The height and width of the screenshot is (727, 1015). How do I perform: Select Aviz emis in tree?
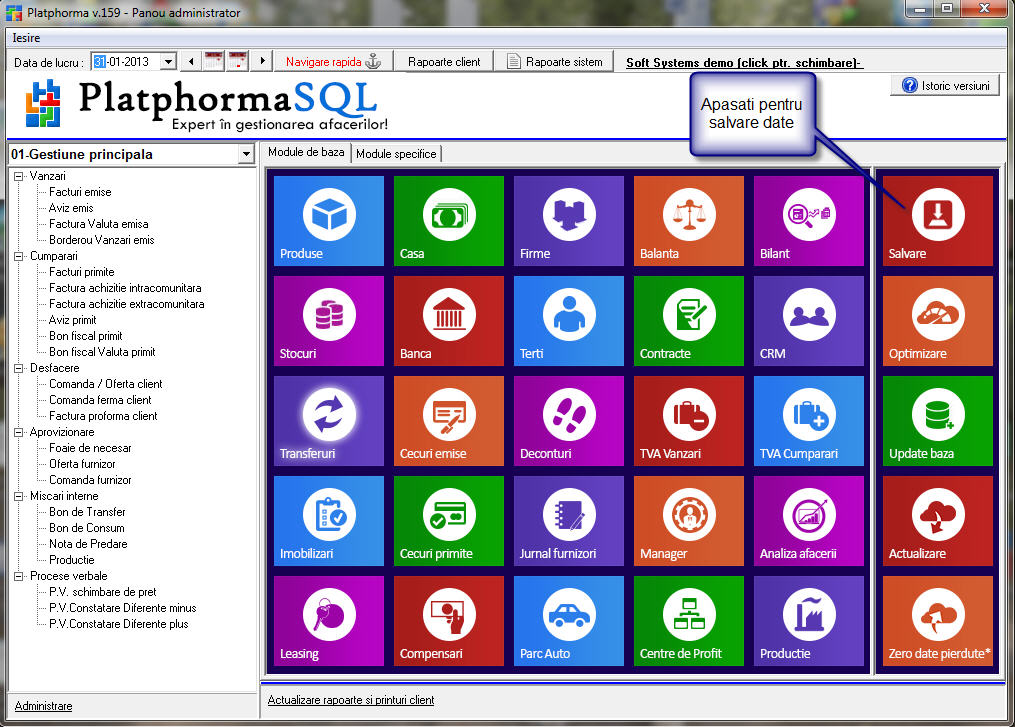71,208
